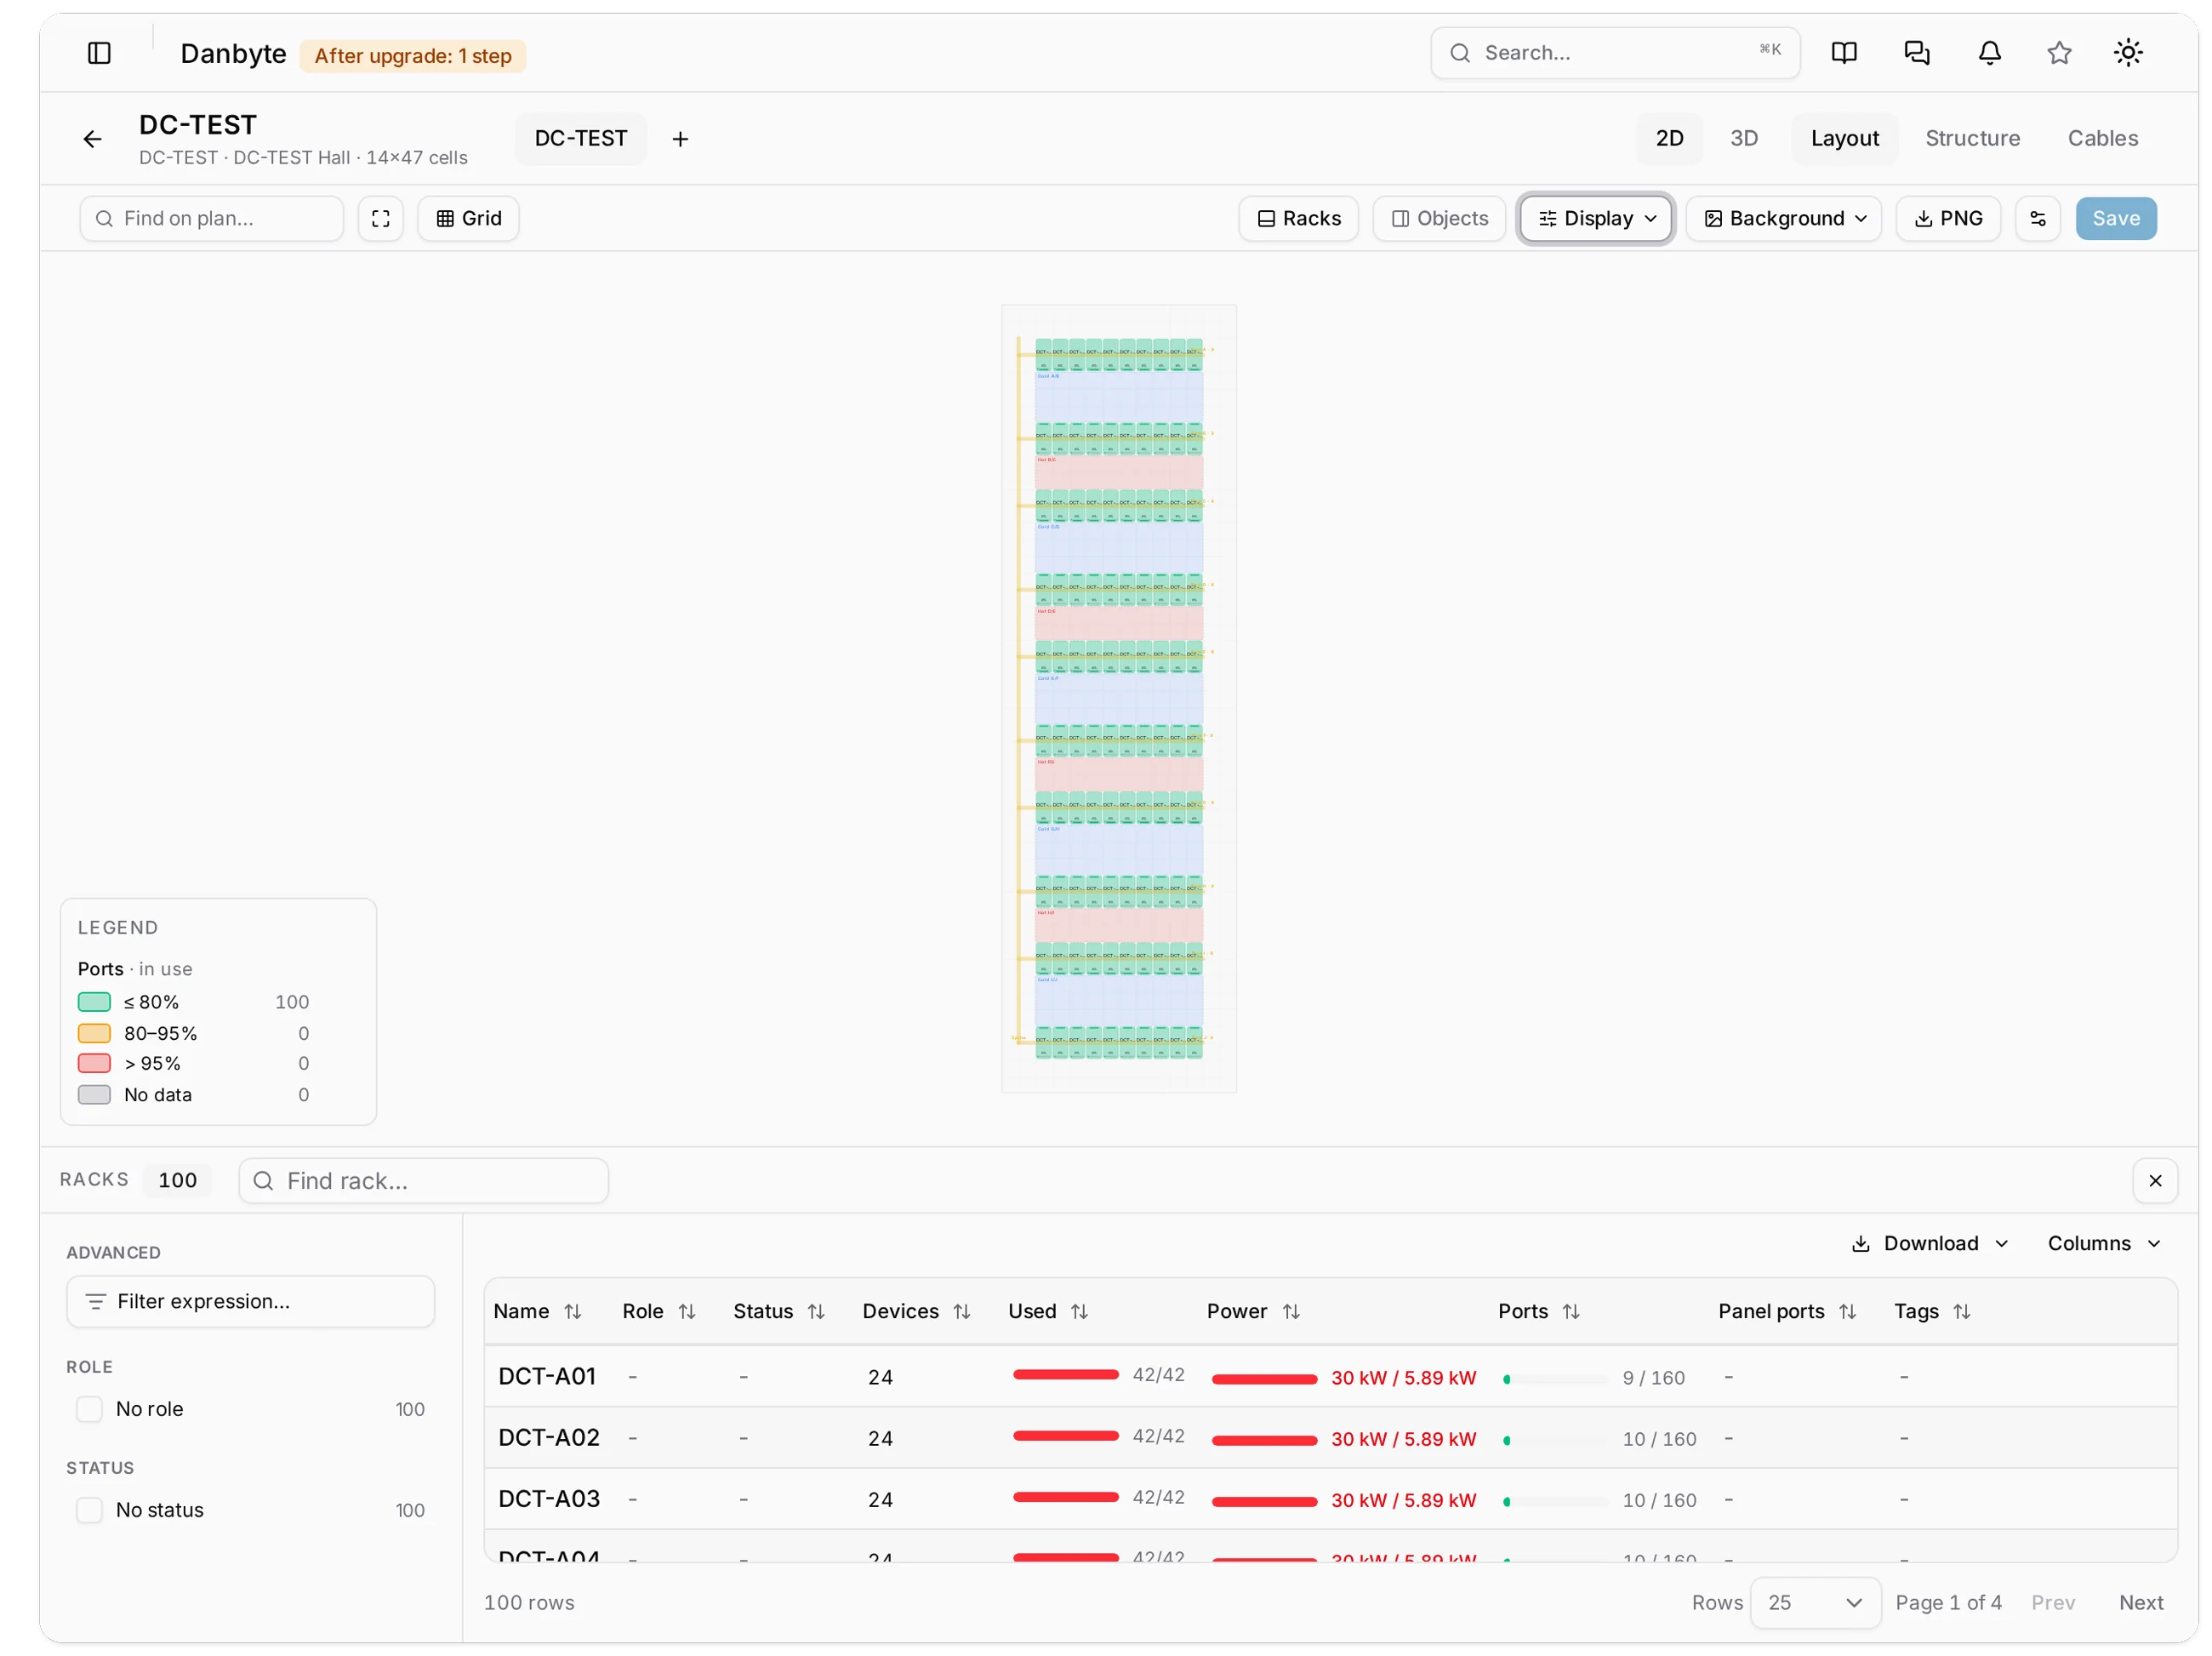
Task: Open the Background dropdown
Action: click(1783, 218)
